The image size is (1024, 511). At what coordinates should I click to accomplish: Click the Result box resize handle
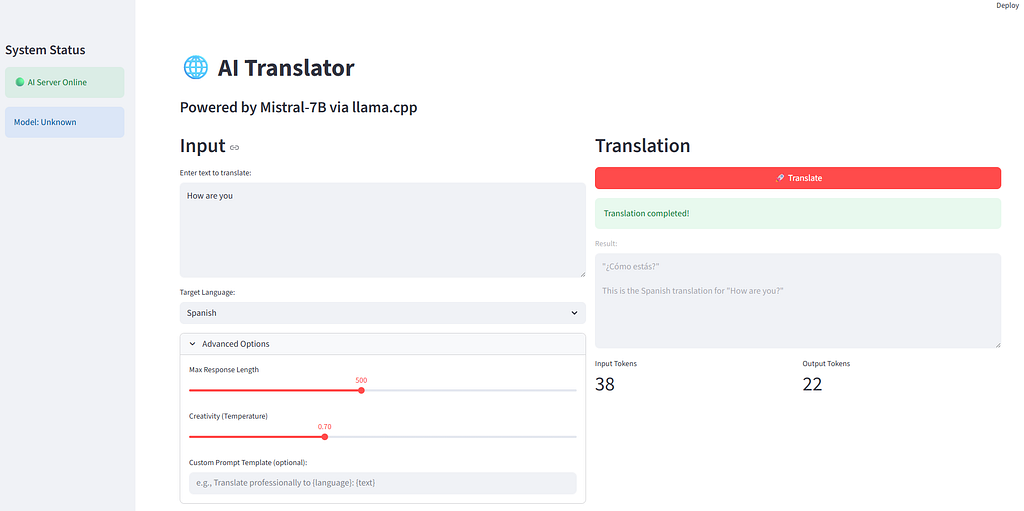point(996,343)
